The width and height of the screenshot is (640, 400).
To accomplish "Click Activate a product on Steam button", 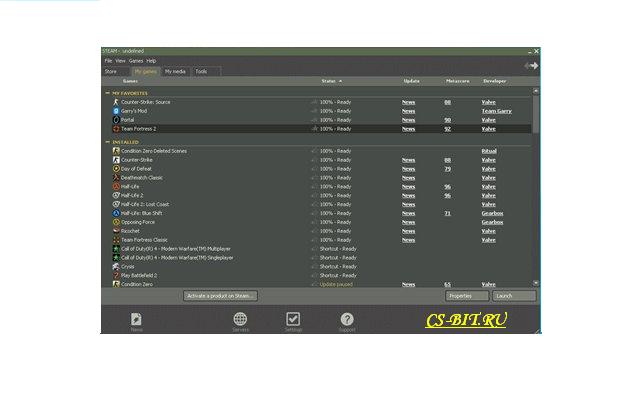I will click(220, 296).
